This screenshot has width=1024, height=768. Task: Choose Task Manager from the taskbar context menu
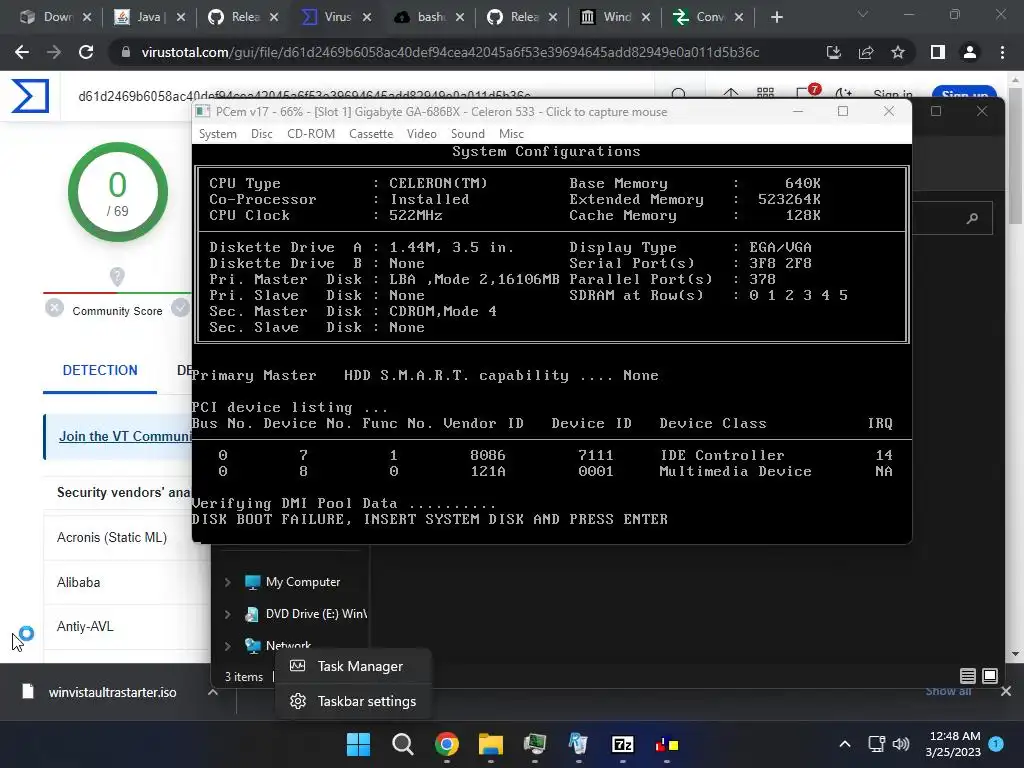click(353, 666)
